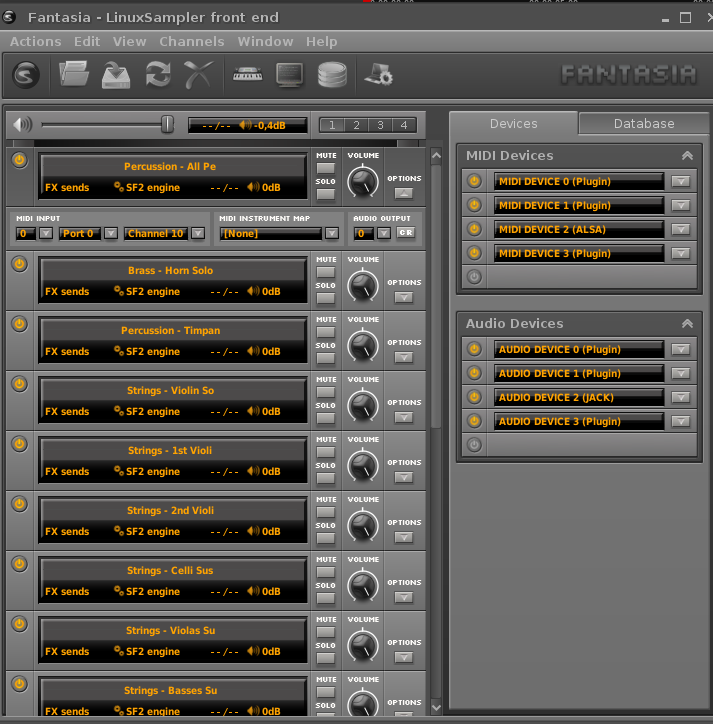Viewport: 713px width, 724px height.
Task: Switch to channel lane 2
Action: (356, 125)
